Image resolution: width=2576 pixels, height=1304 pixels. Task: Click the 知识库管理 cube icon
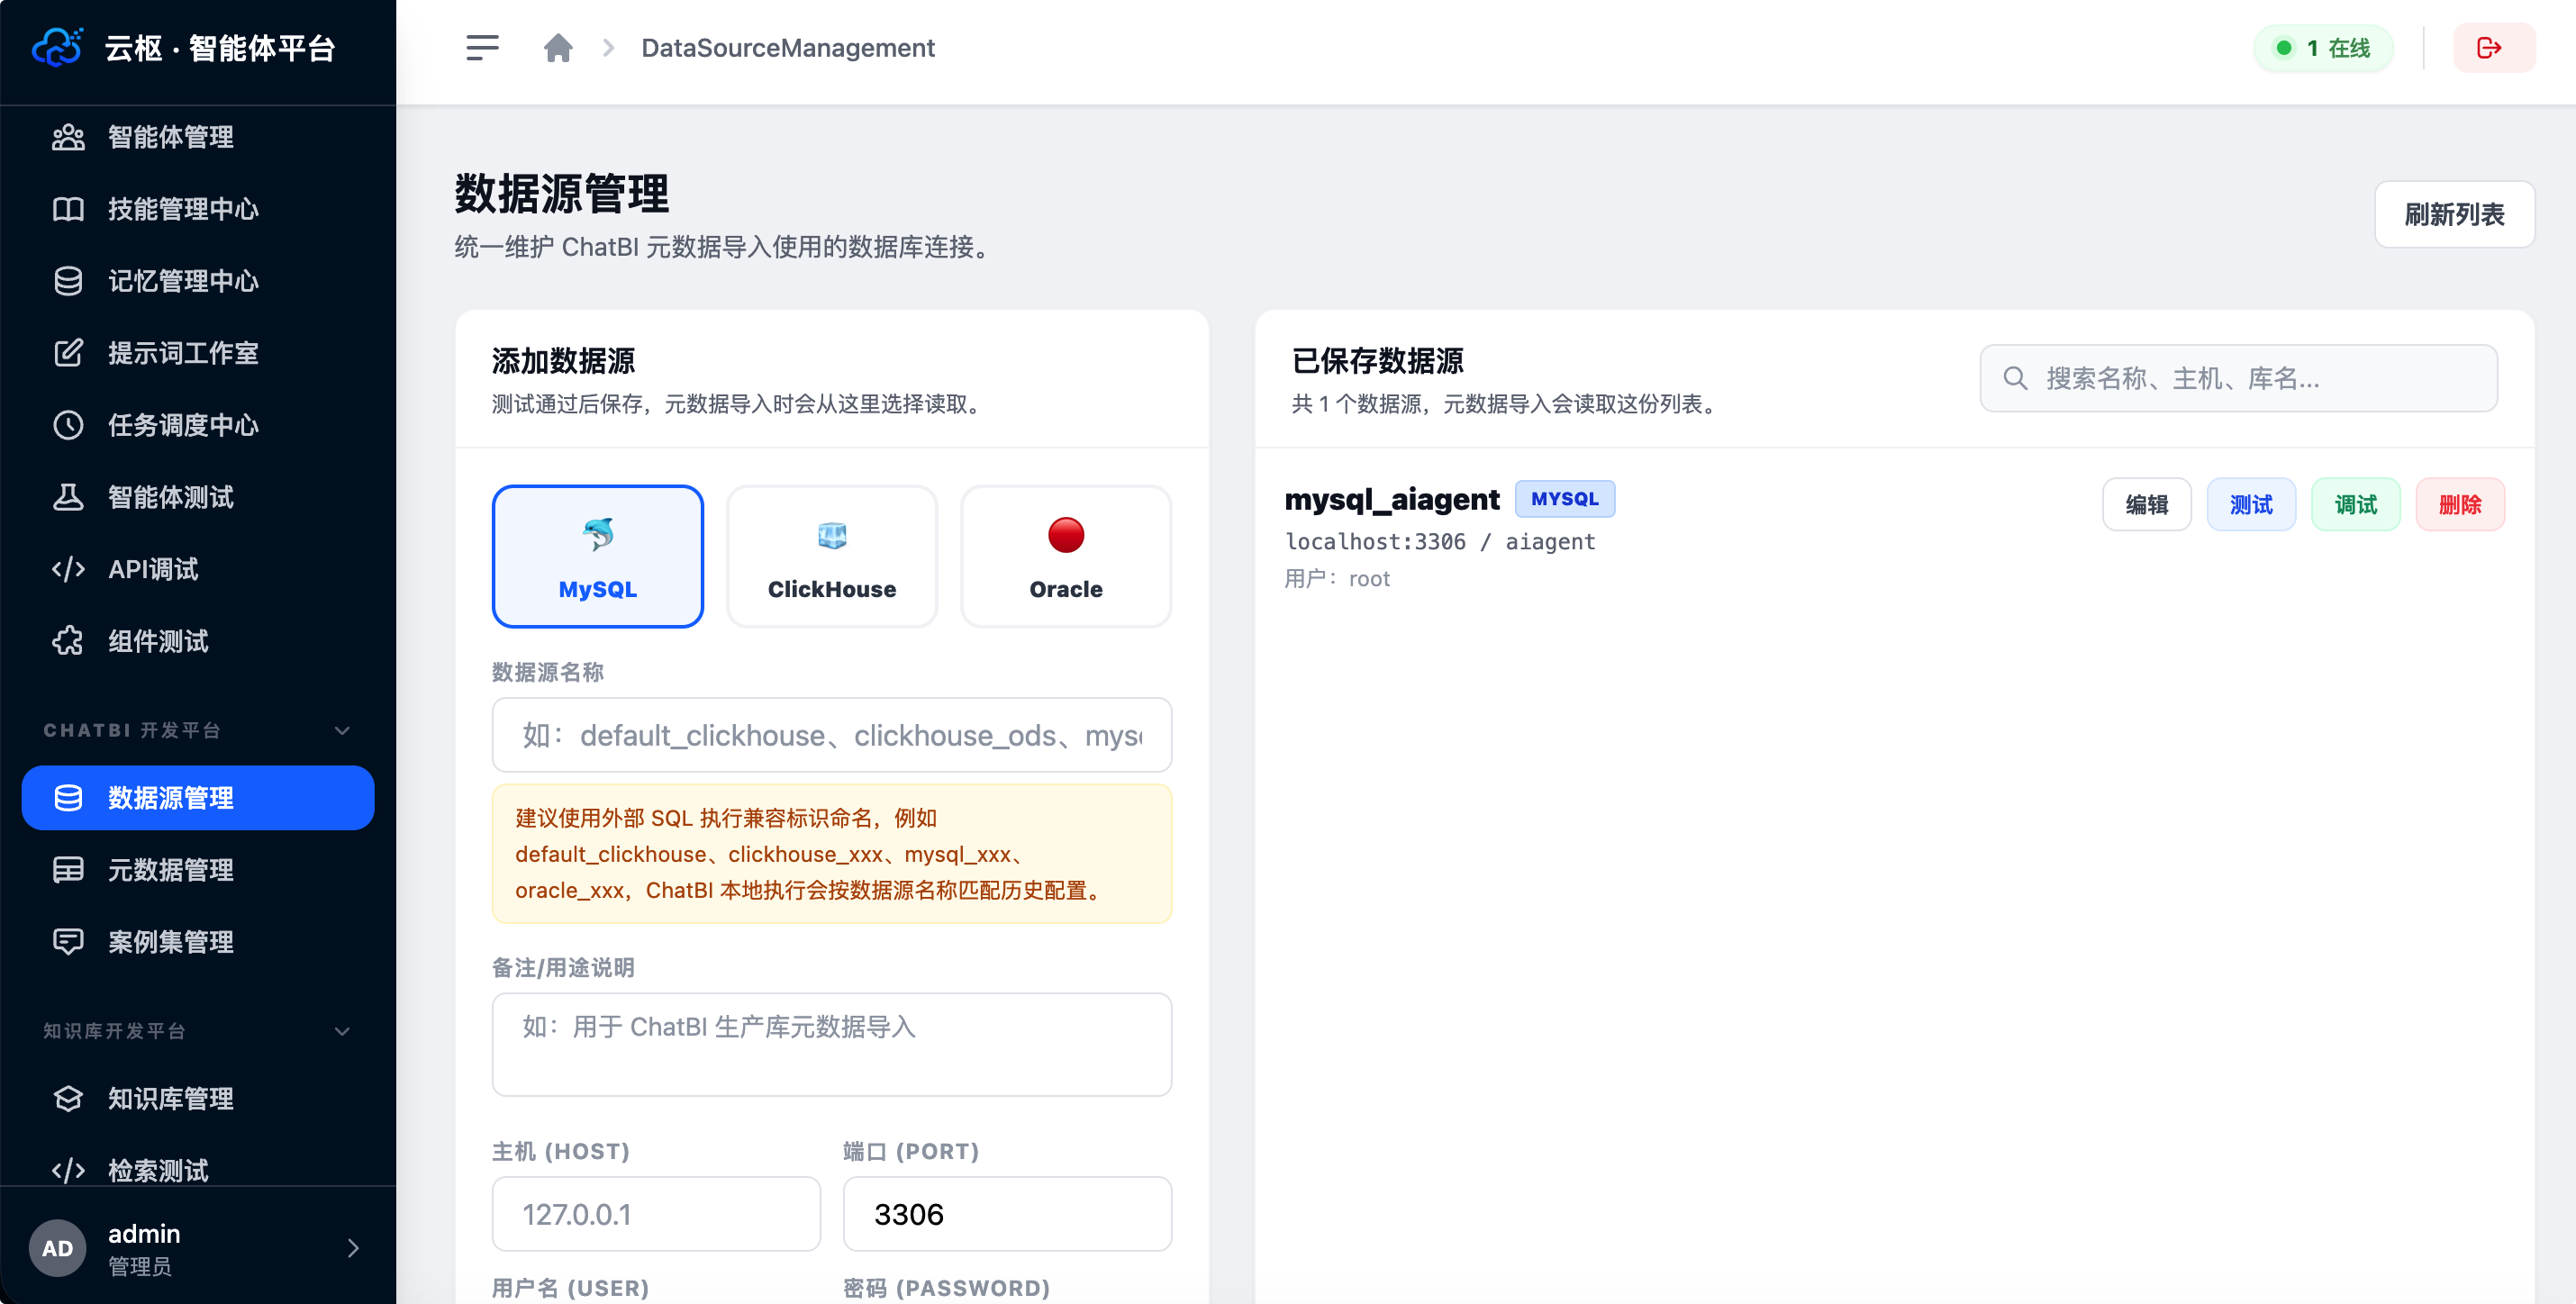point(68,1099)
